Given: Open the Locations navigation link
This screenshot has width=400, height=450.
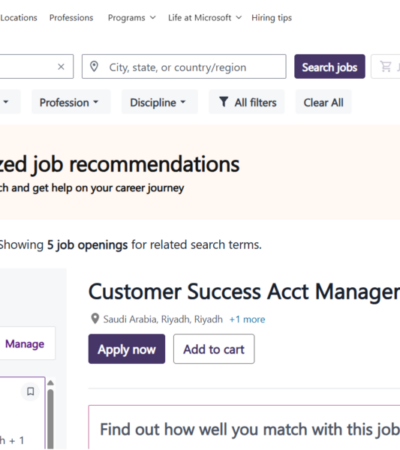Looking at the screenshot, I should [x=19, y=18].
